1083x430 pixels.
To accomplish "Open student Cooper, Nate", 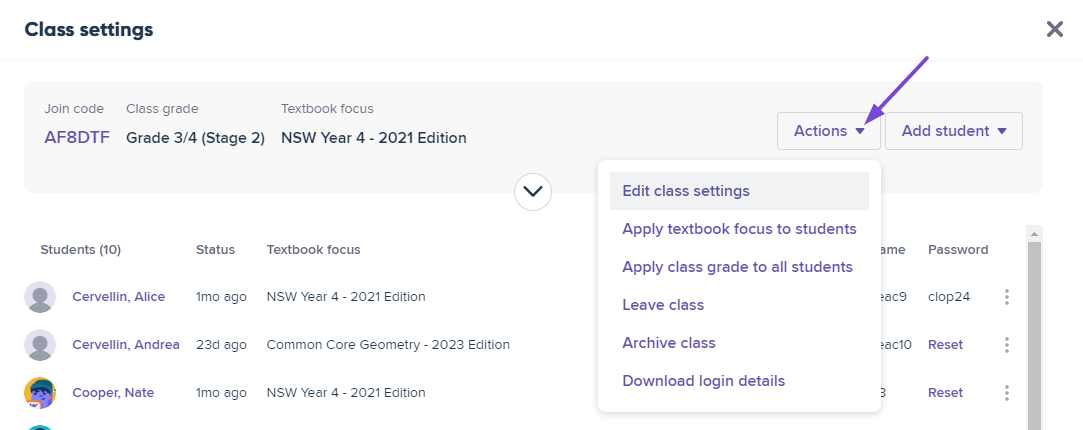I will click(x=113, y=393).
